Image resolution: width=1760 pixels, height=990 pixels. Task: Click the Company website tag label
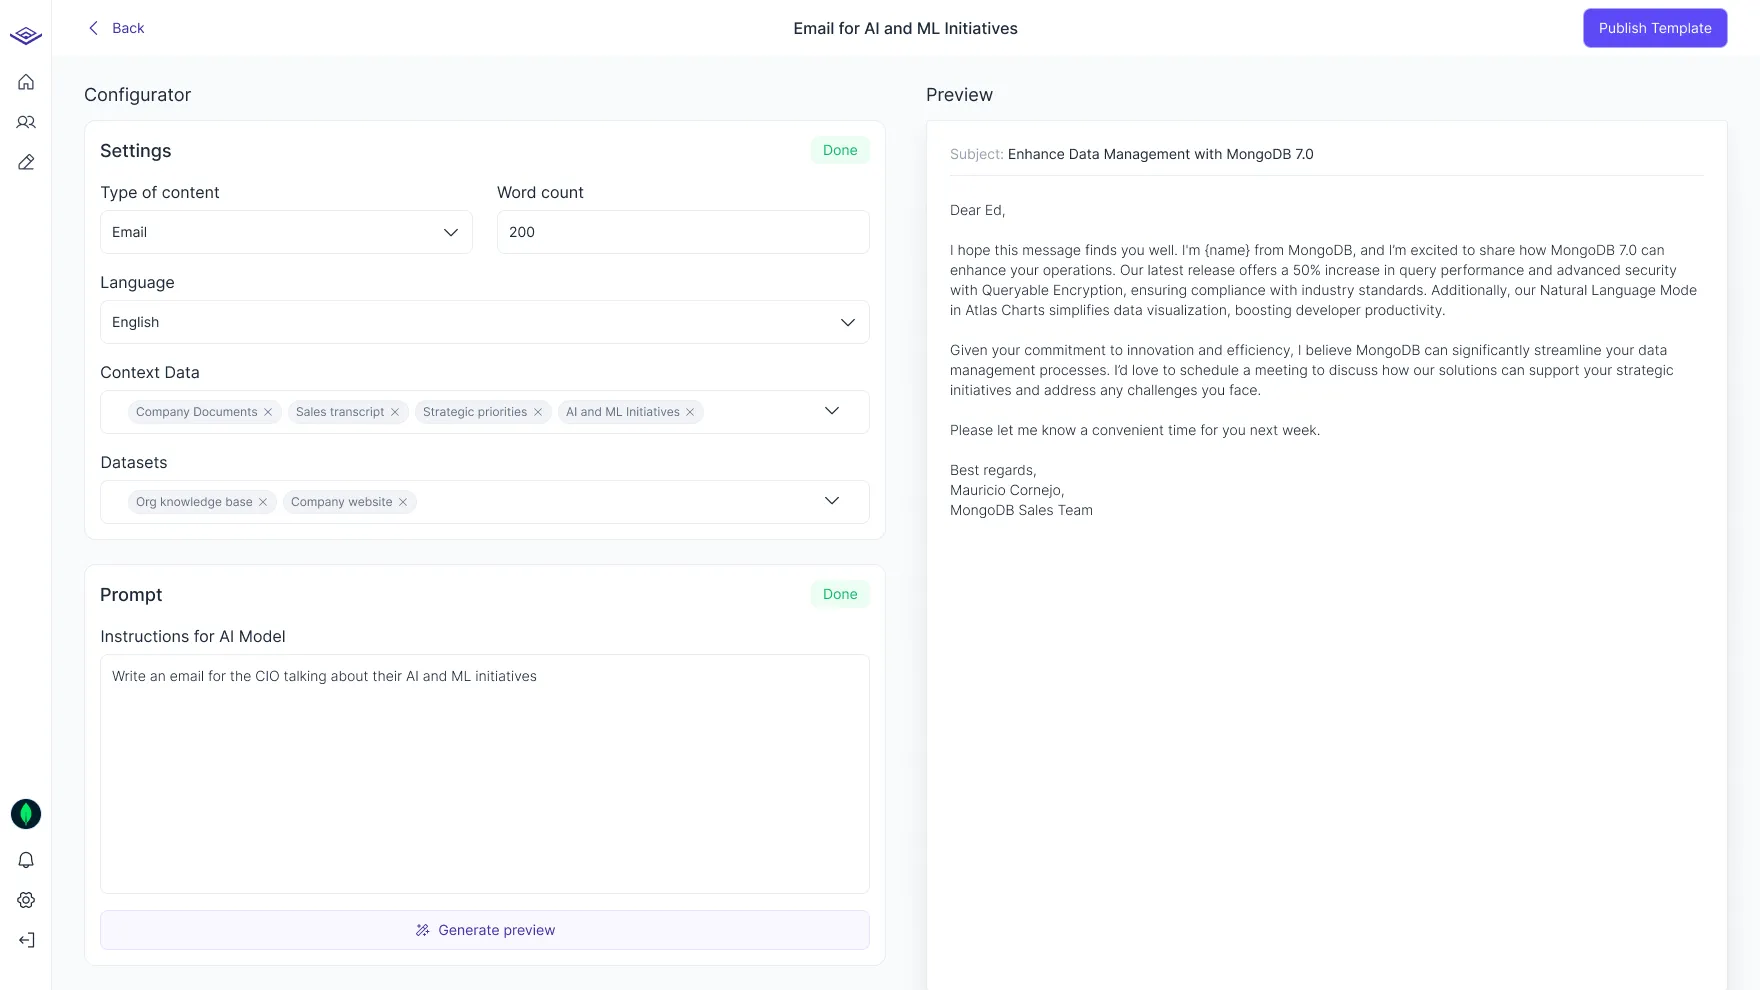click(x=342, y=502)
